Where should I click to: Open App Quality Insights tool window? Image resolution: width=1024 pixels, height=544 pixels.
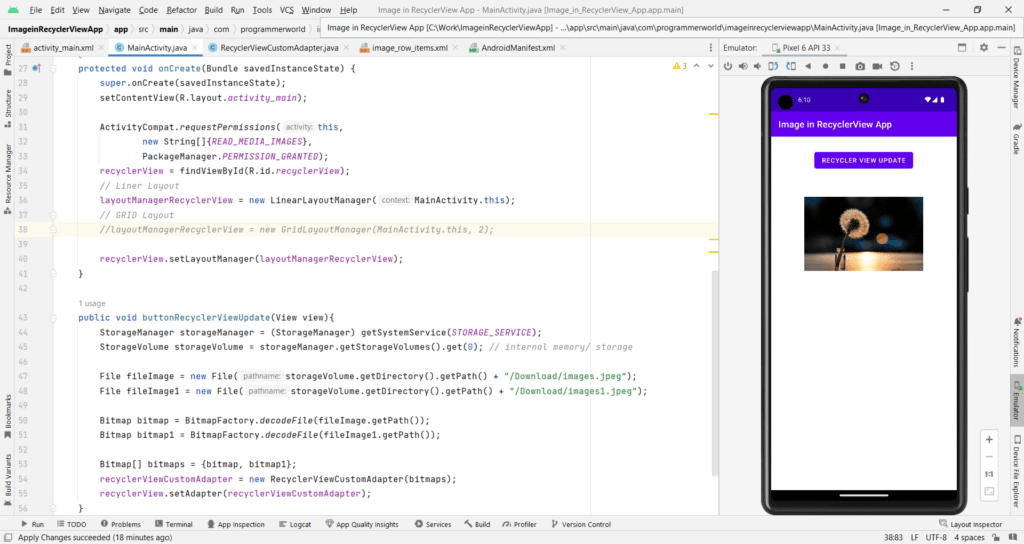pos(362,524)
